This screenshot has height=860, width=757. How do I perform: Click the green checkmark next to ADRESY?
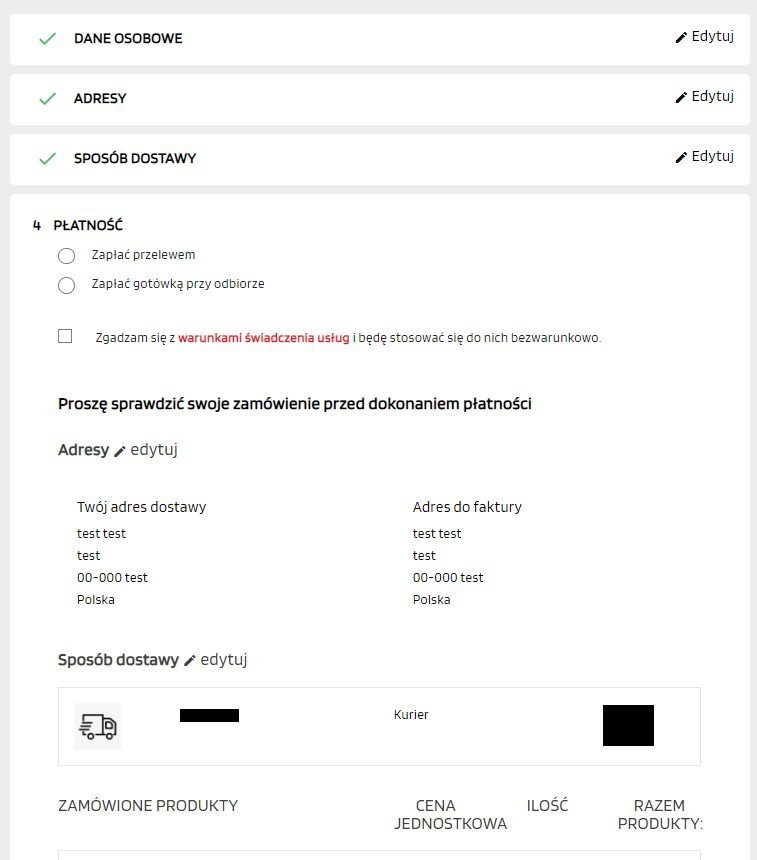pos(46,99)
